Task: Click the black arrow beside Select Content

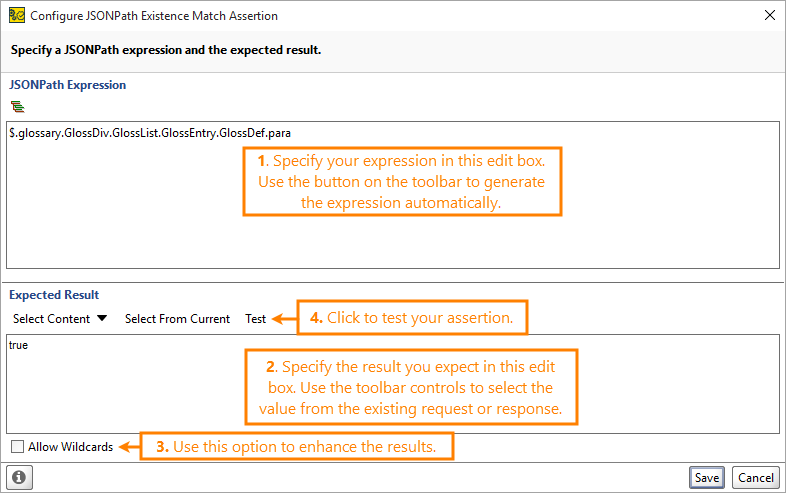Action: (102, 318)
